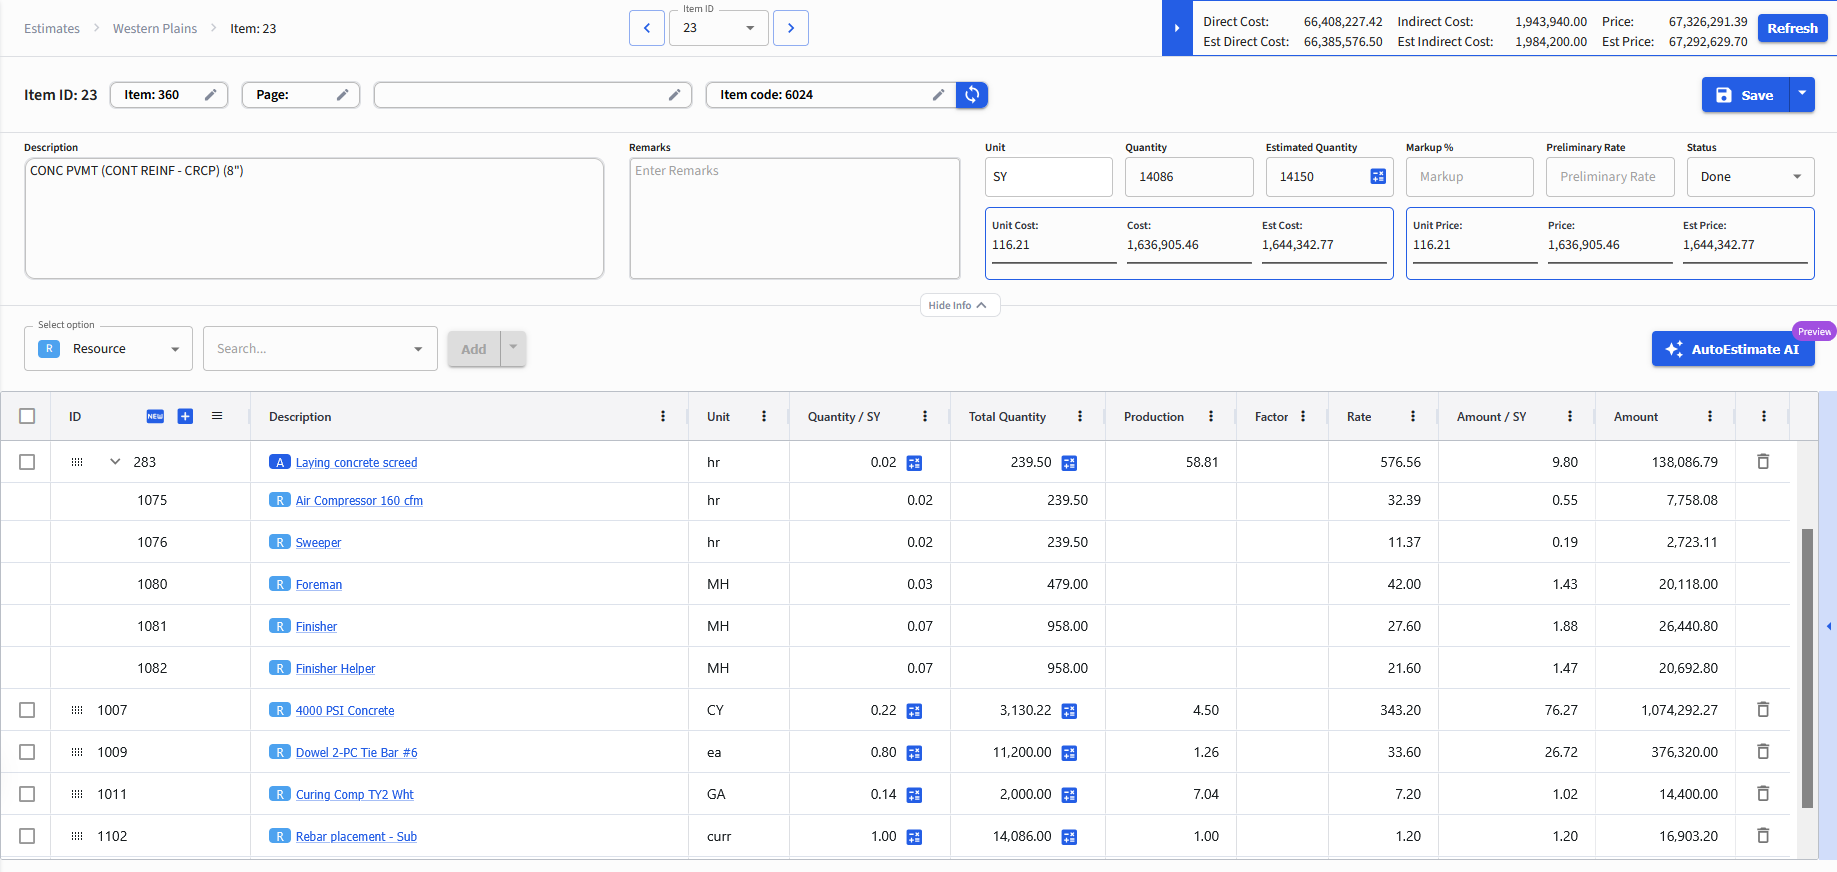Open Rate column options menu

pos(1413,416)
